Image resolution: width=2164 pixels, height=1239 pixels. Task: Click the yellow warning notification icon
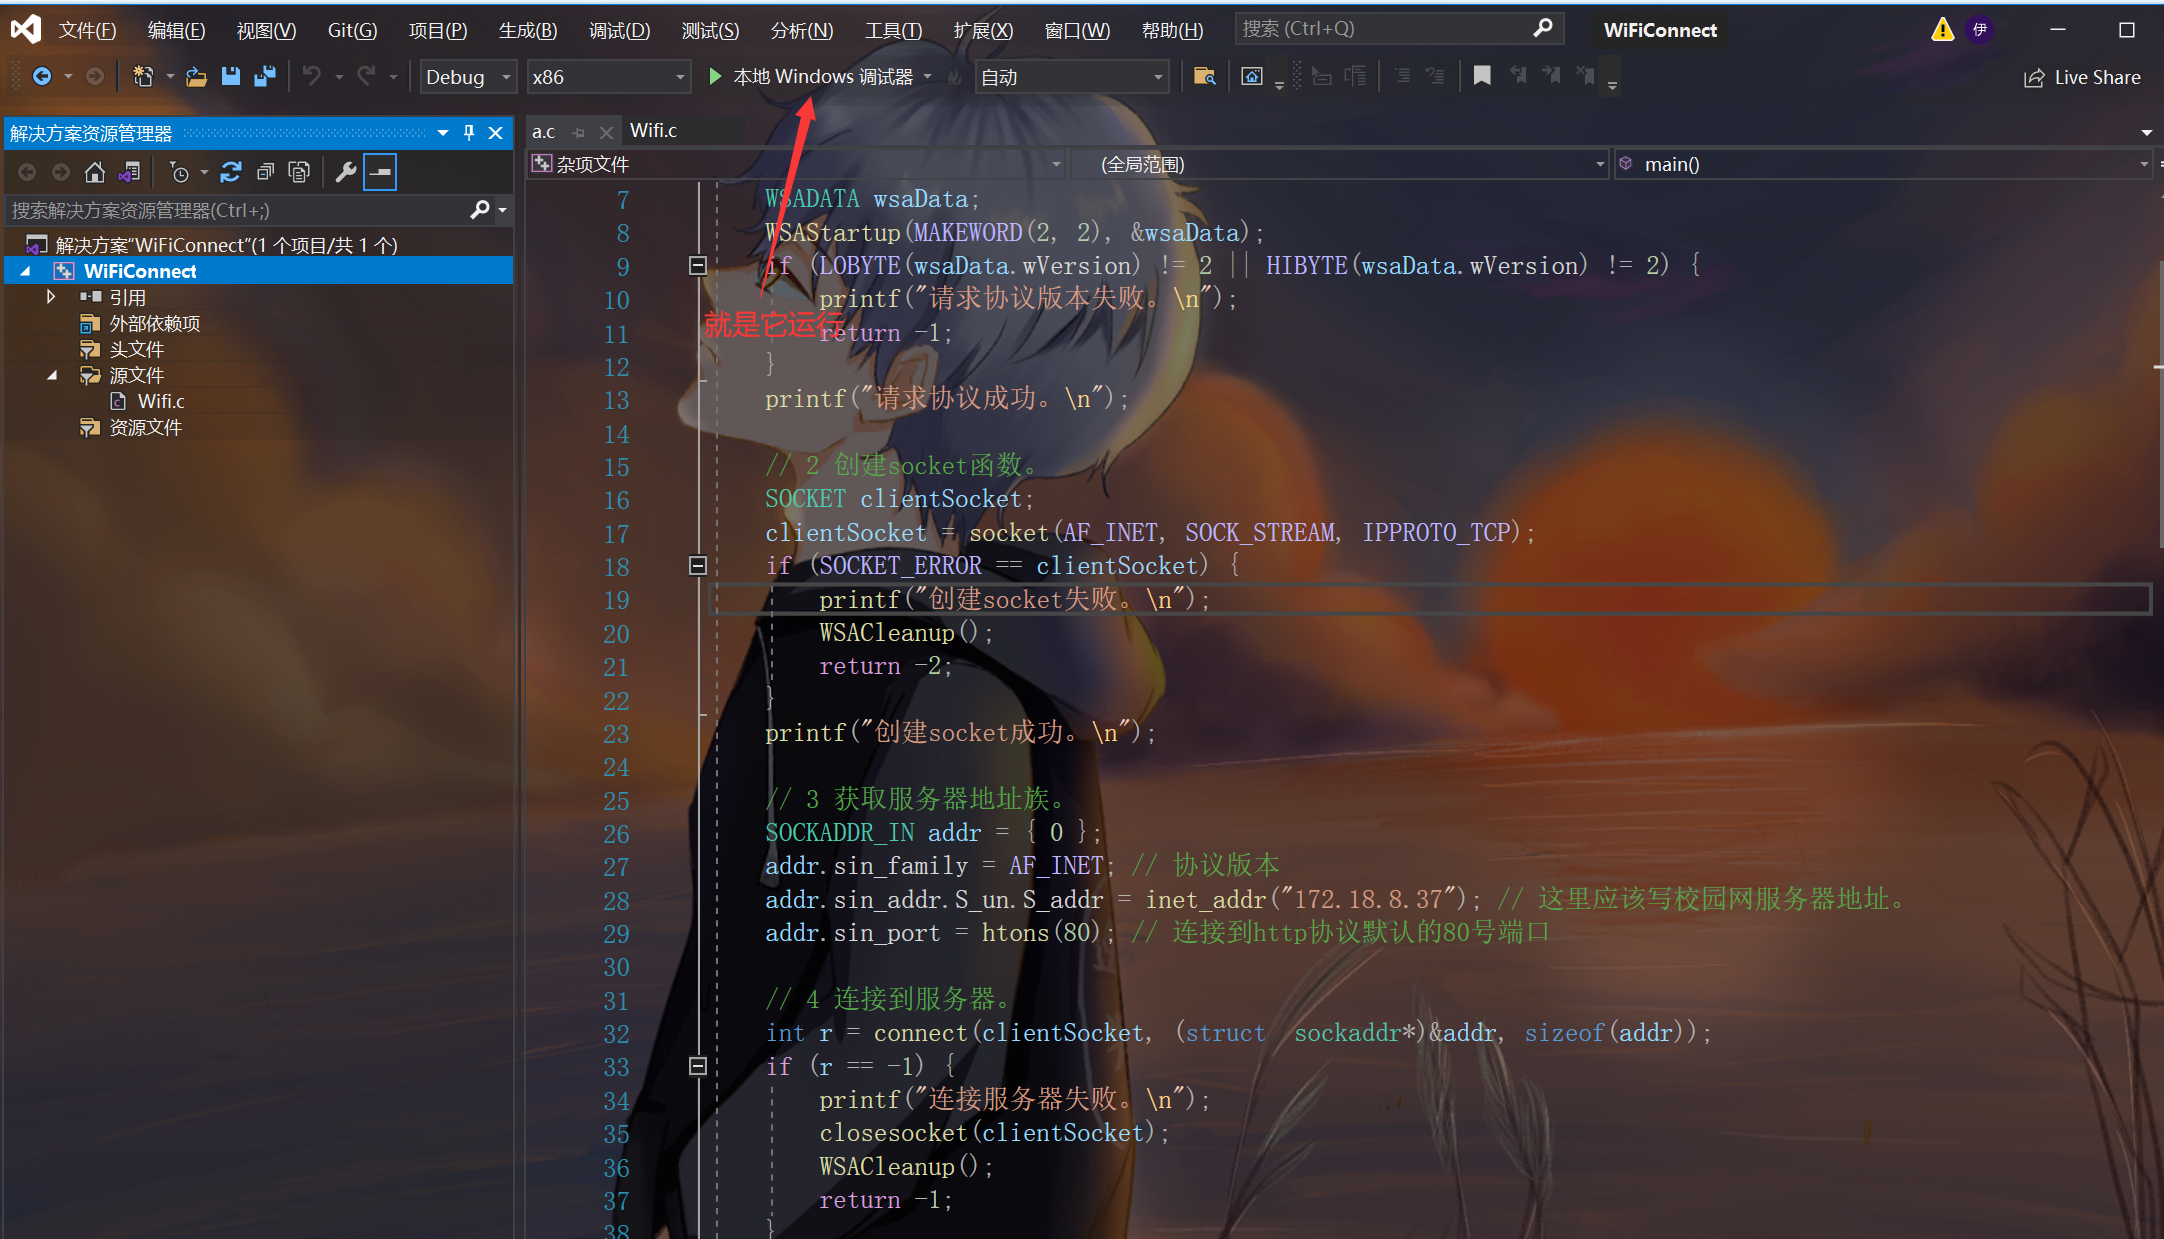coord(1942,29)
